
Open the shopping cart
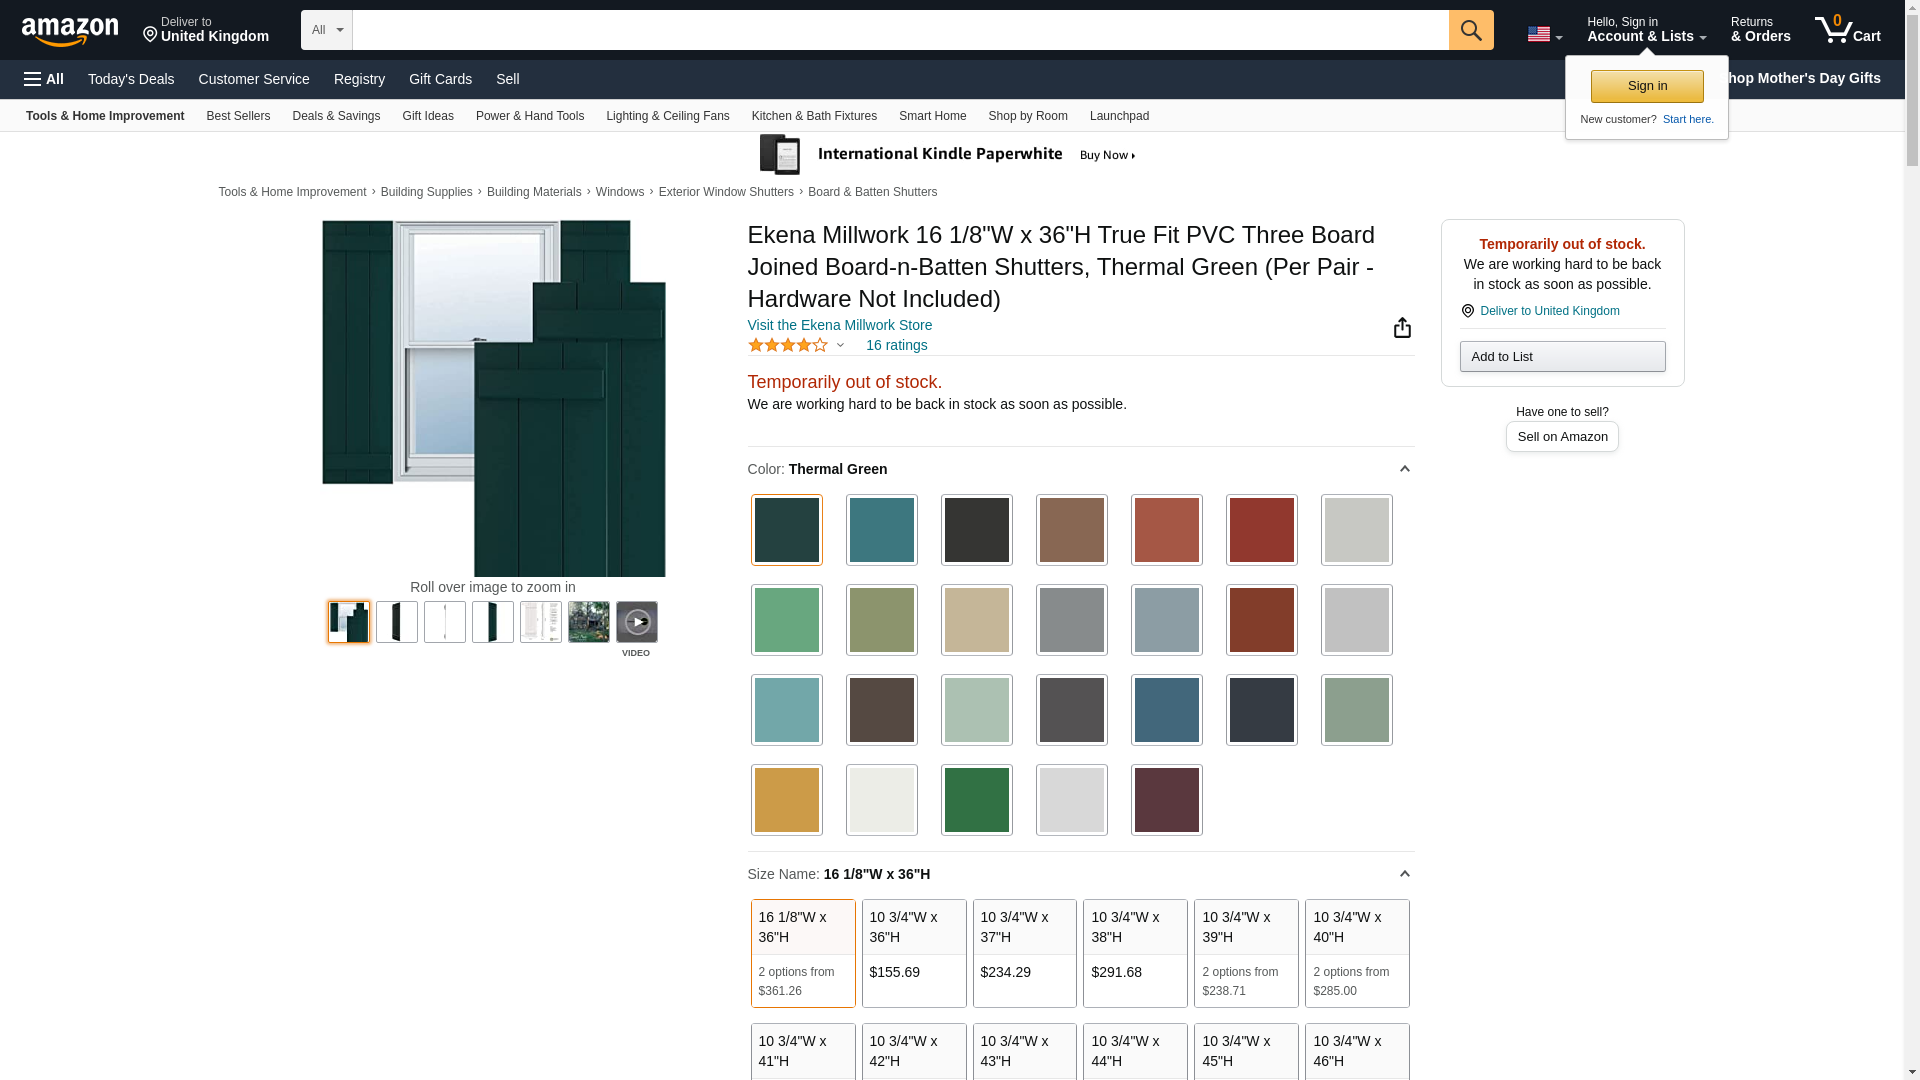1847,30
